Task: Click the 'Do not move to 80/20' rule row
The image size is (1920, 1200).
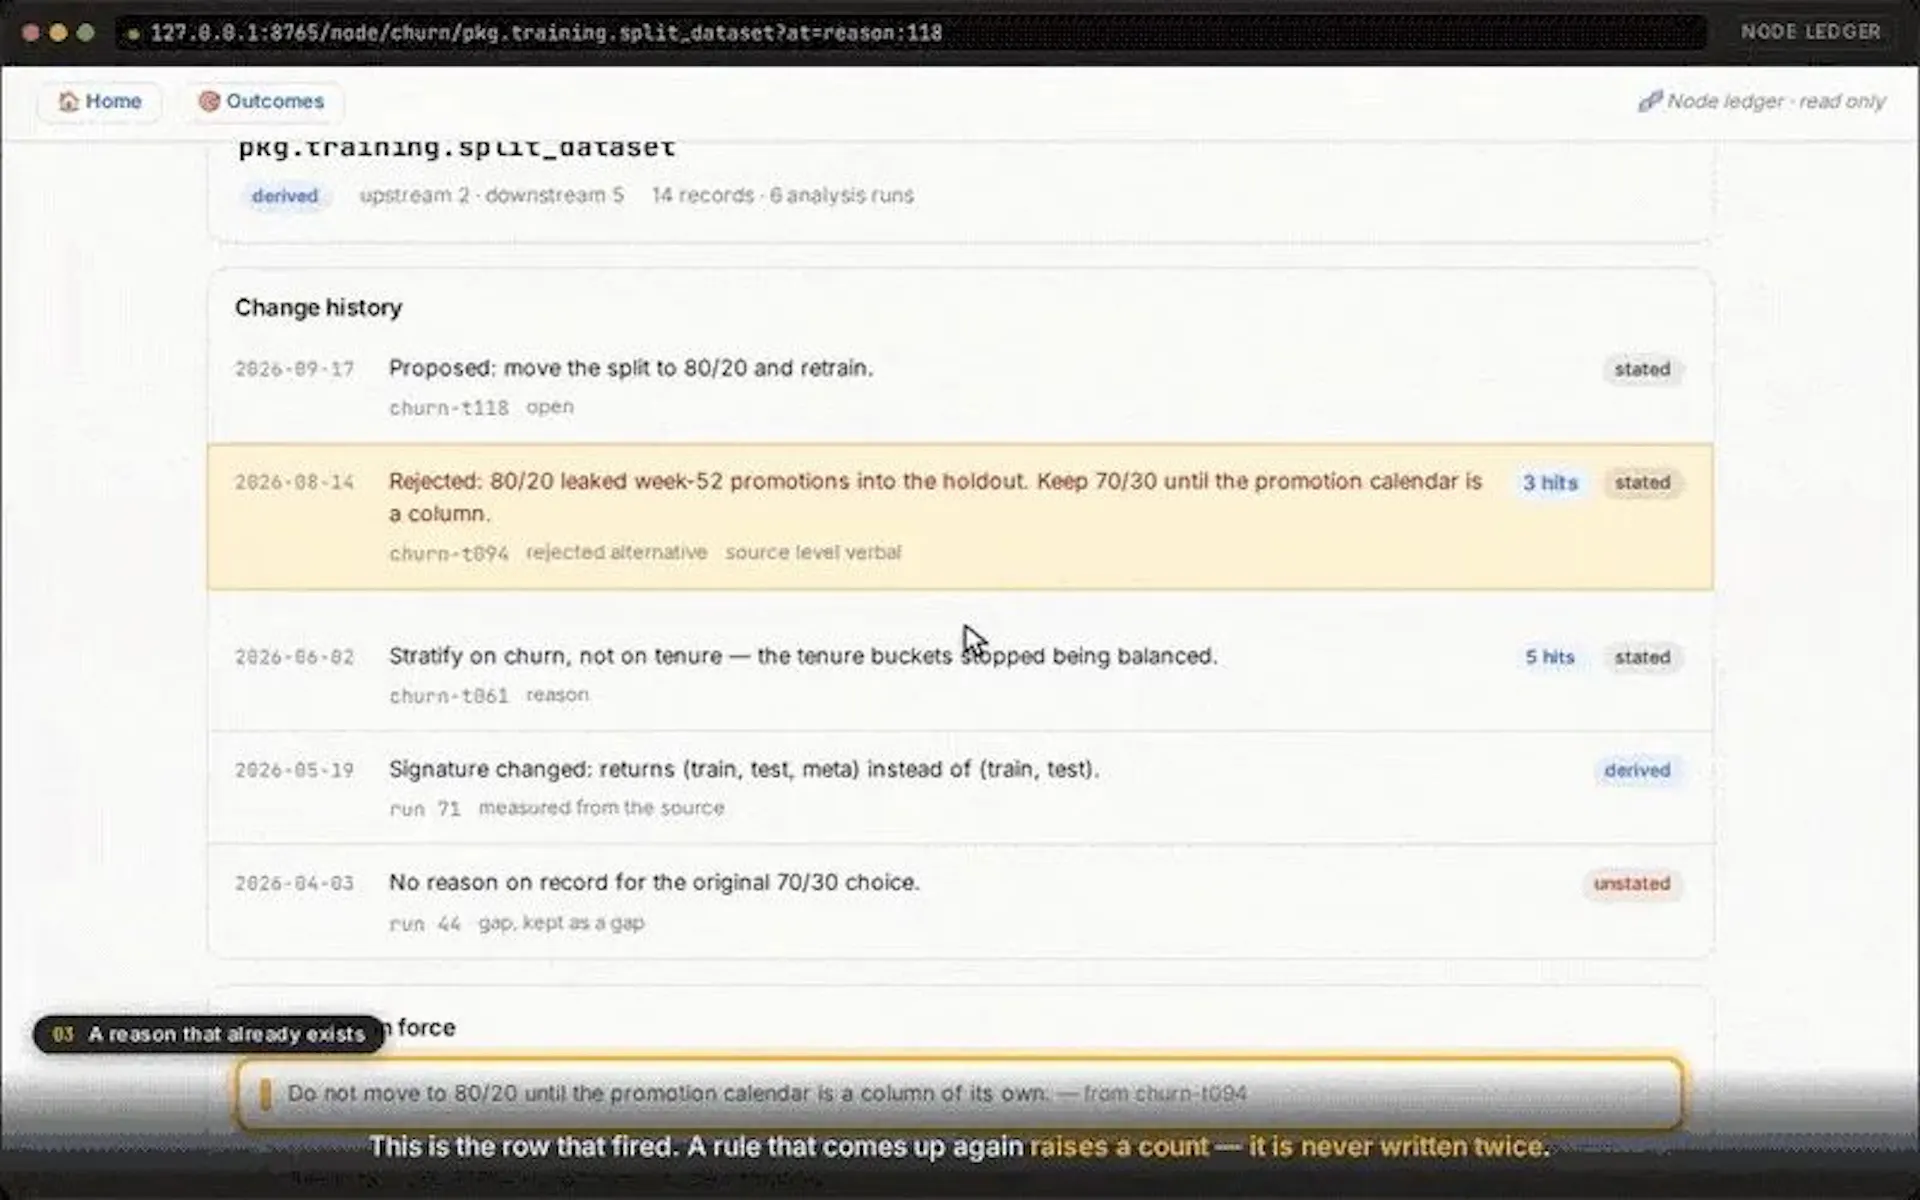Action: coord(960,1094)
